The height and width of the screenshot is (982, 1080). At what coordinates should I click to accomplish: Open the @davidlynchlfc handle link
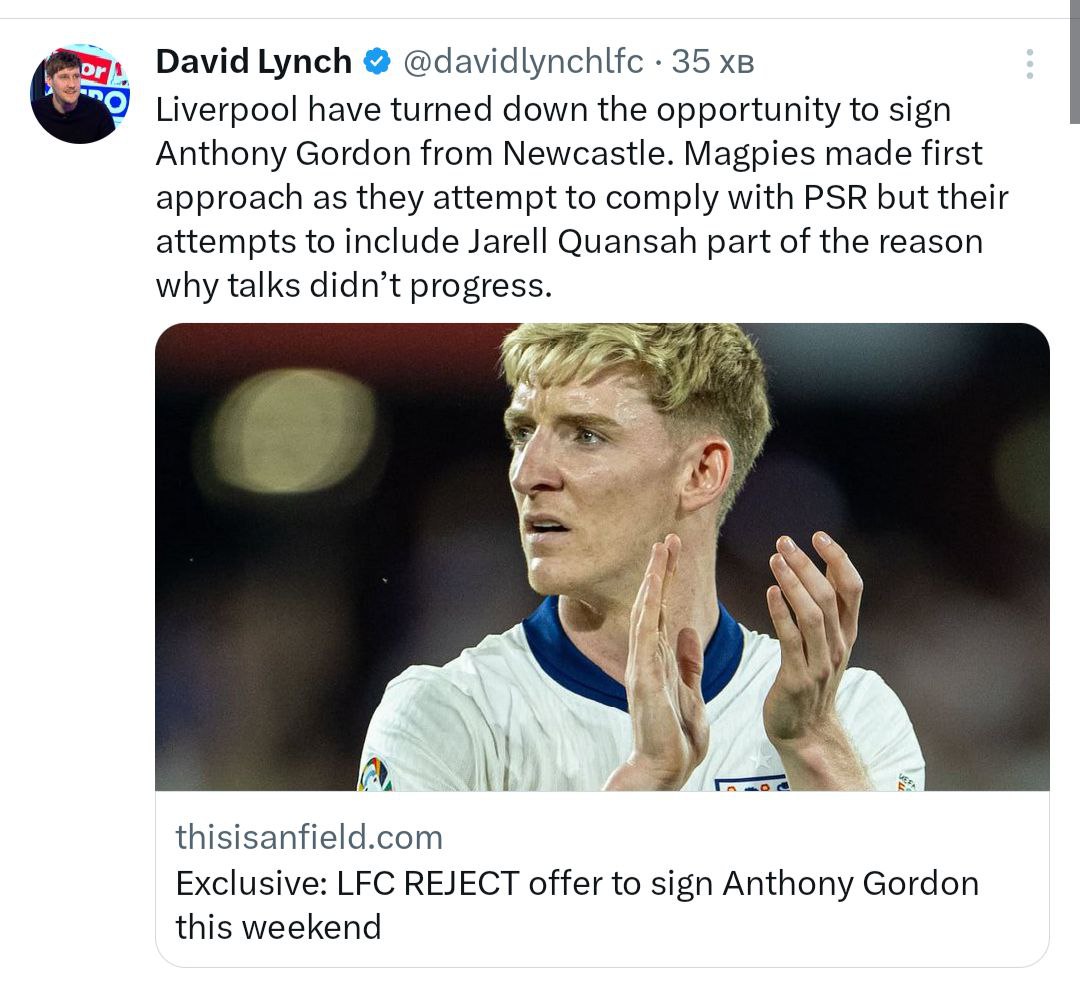pos(523,62)
